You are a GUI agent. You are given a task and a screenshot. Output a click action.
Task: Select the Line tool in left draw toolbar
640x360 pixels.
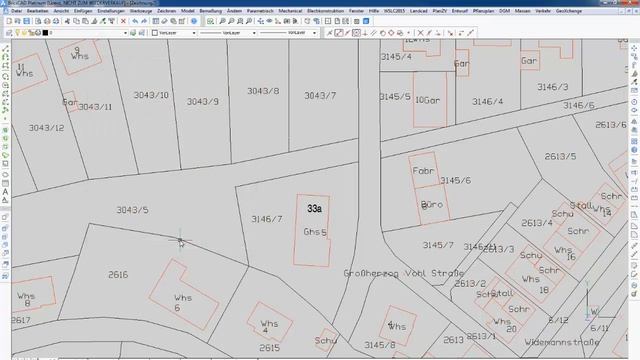[x=5, y=48]
